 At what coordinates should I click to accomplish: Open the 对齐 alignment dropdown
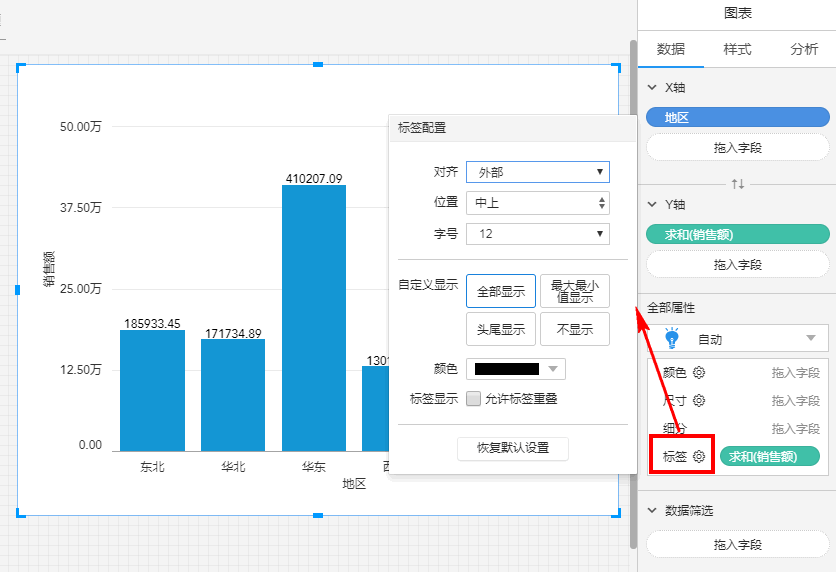[x=537, y=172]
